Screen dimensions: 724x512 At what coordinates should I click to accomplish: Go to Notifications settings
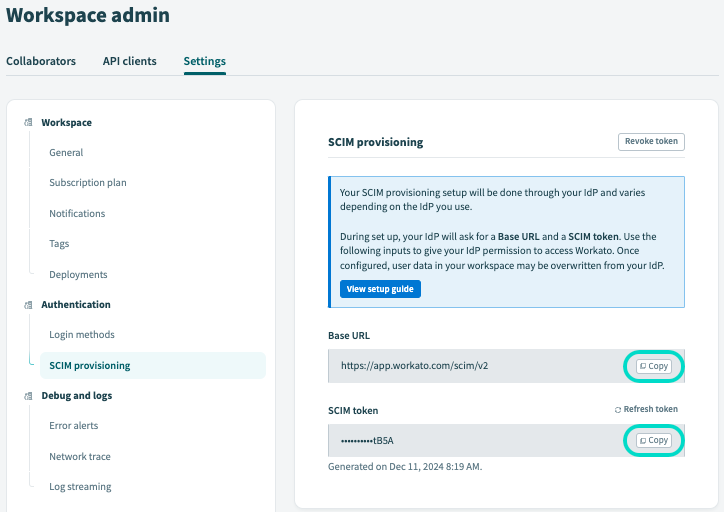pos(77,213)
